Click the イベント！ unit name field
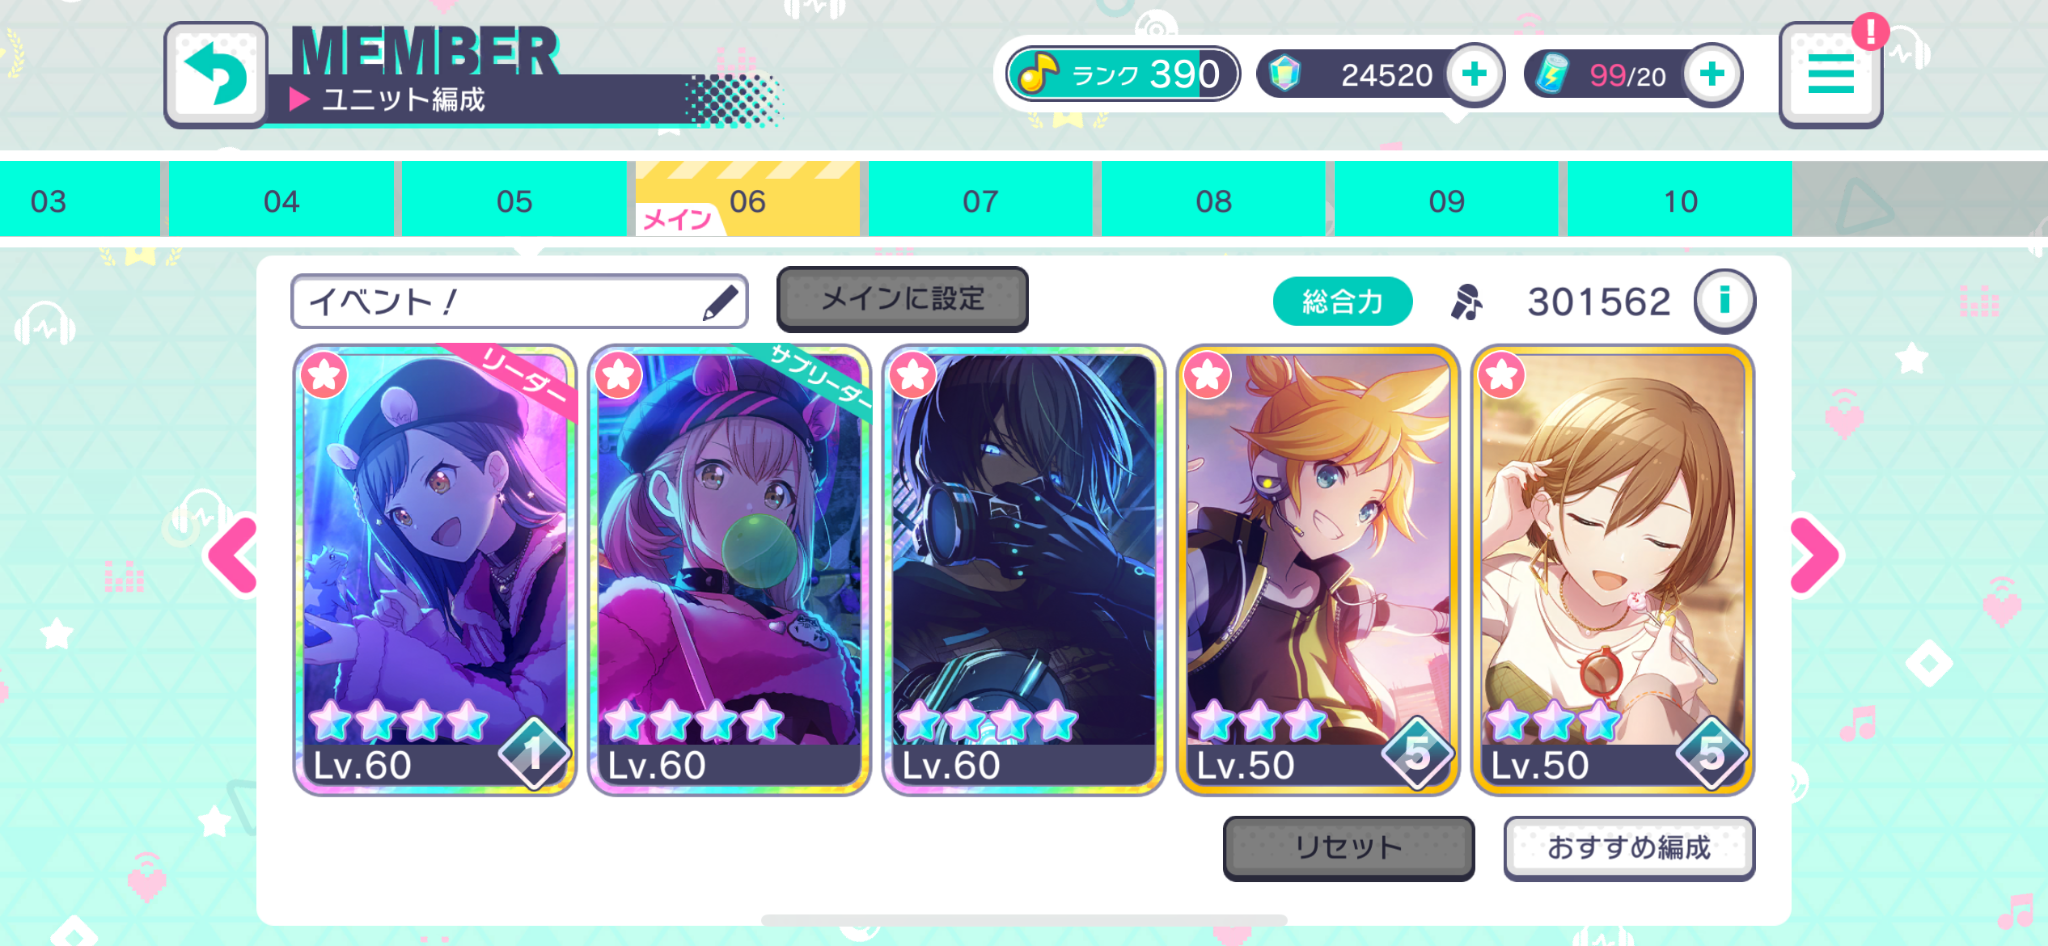 pos(519,302)
